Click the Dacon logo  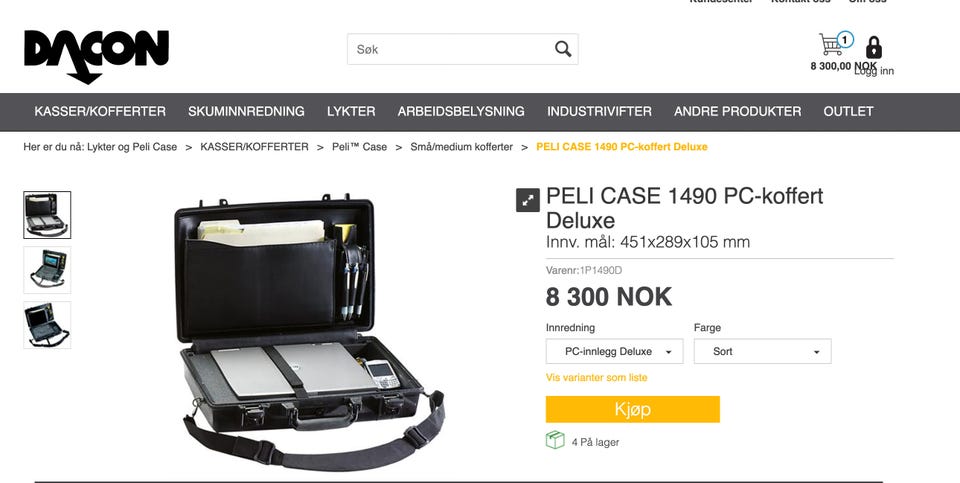click(x=96, y=56)
